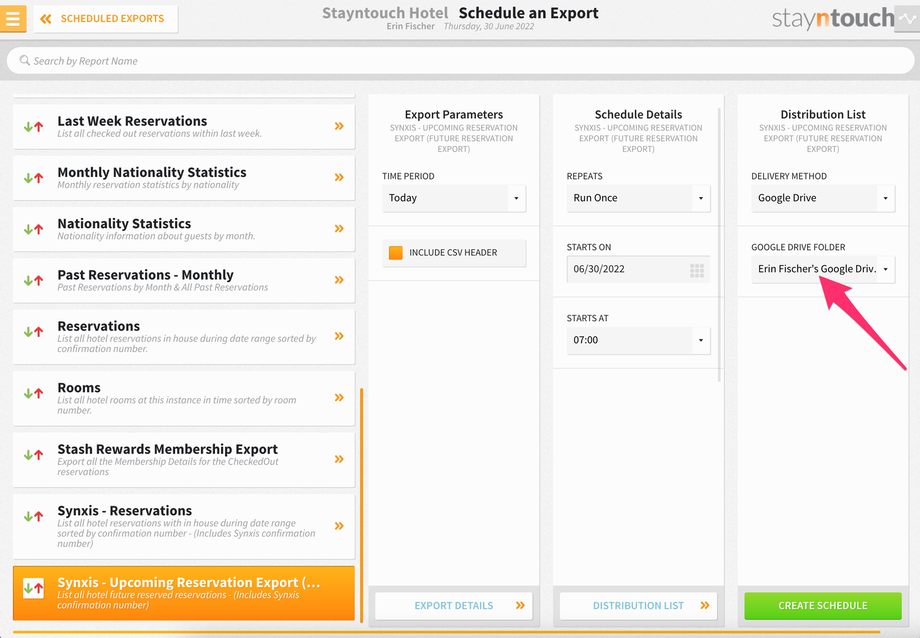Toggle the Include CSV Header checkbox
The image size is (920, 638).
(396, 252)
